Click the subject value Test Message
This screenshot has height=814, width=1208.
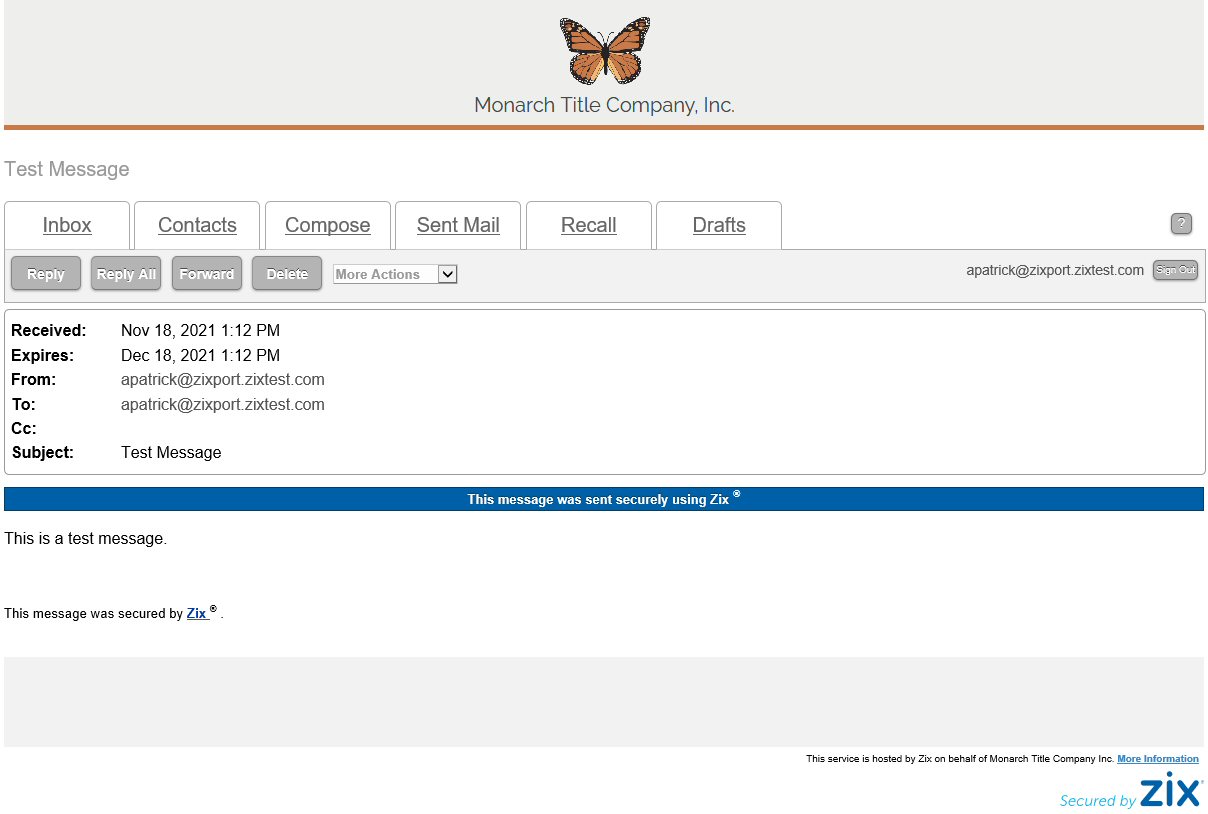pos(171,453)
